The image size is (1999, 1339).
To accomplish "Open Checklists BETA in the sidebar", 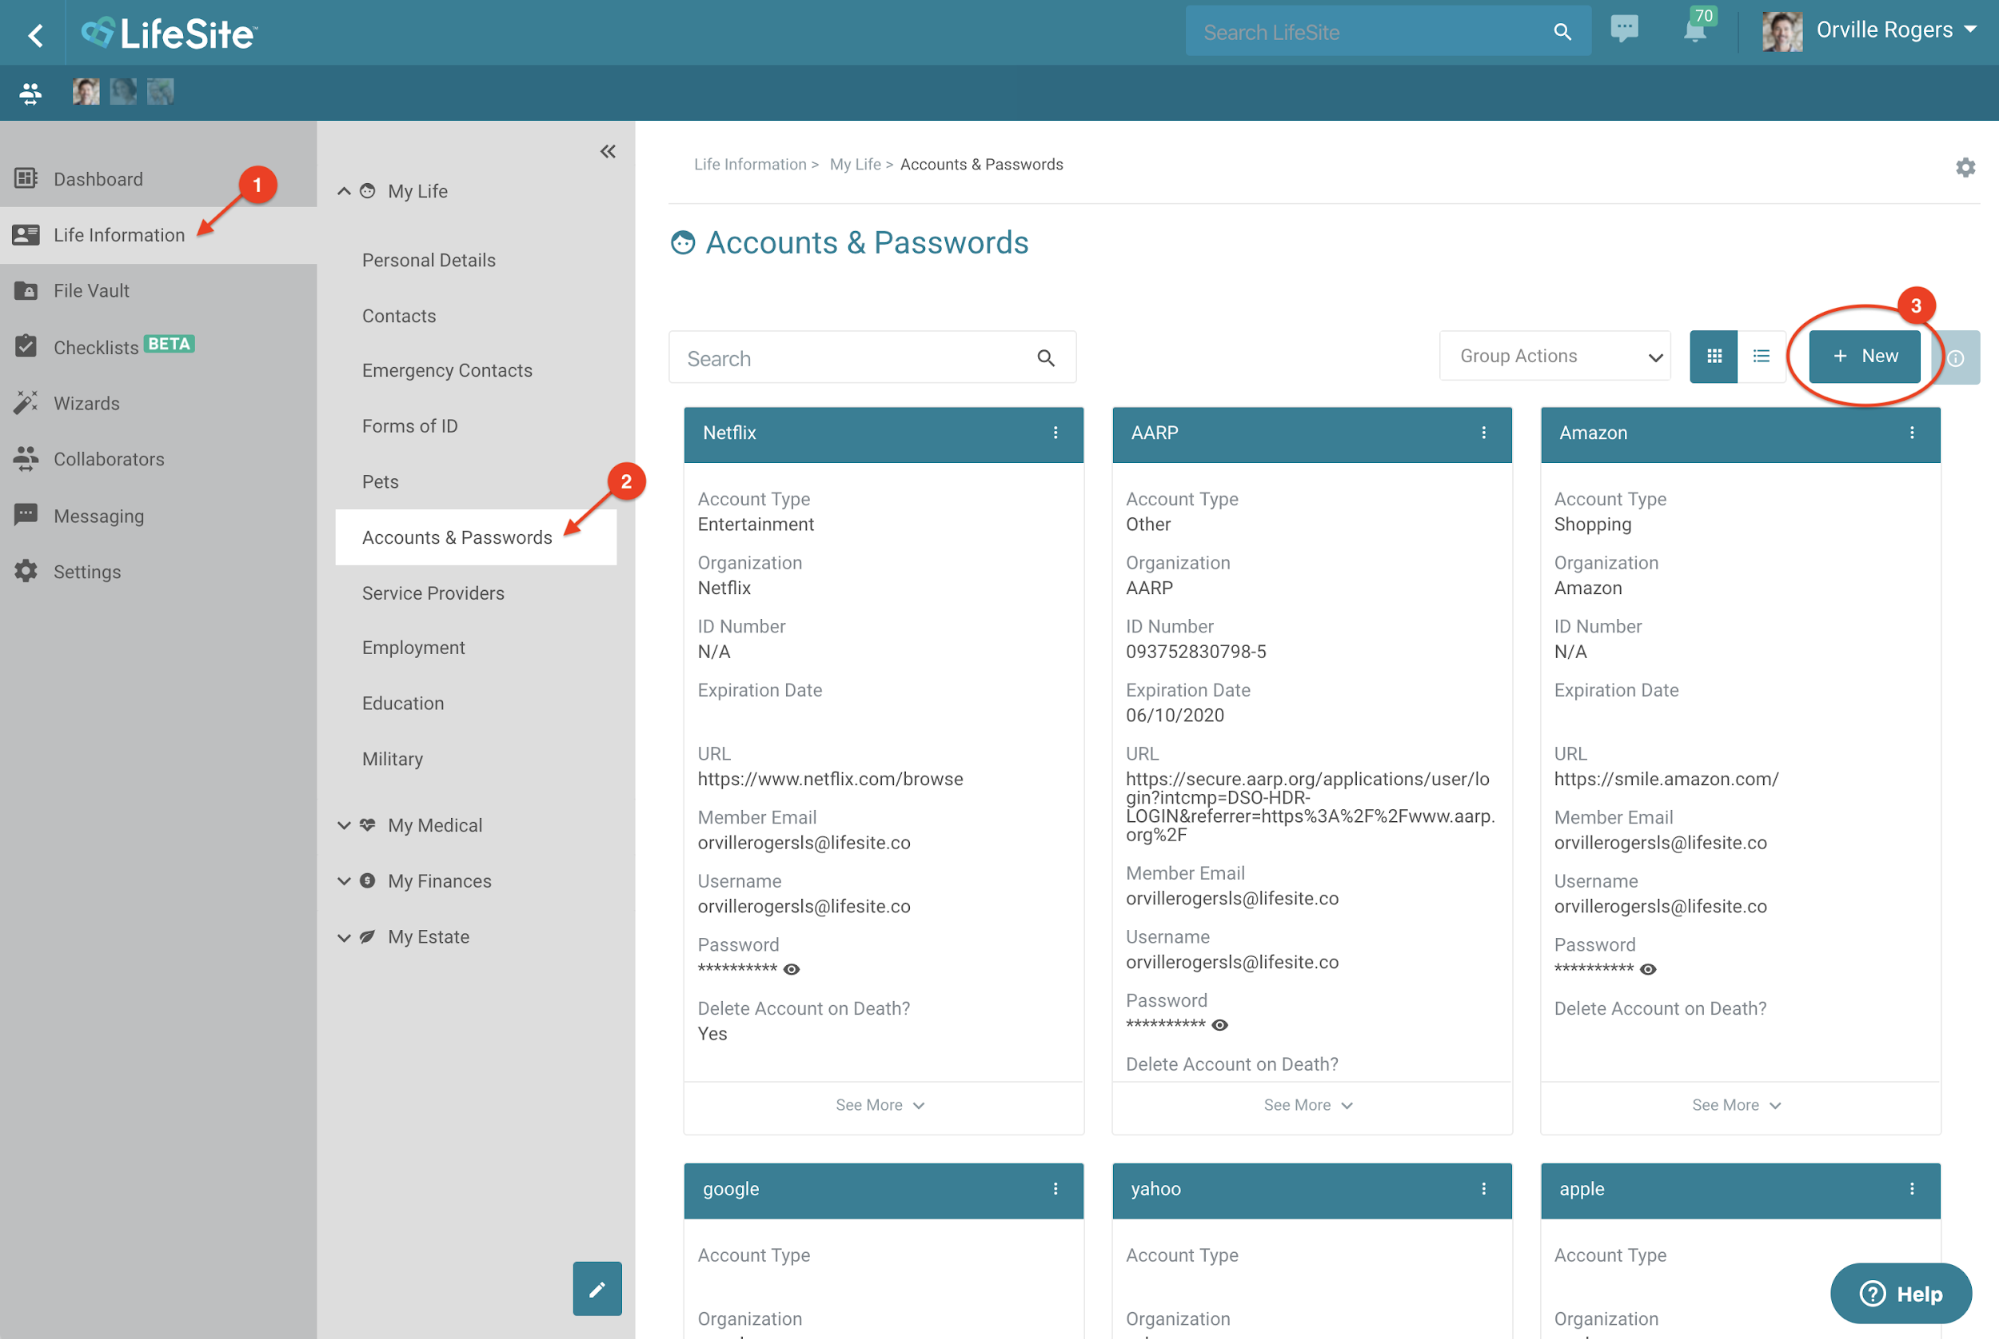I will tap(158, 347).
